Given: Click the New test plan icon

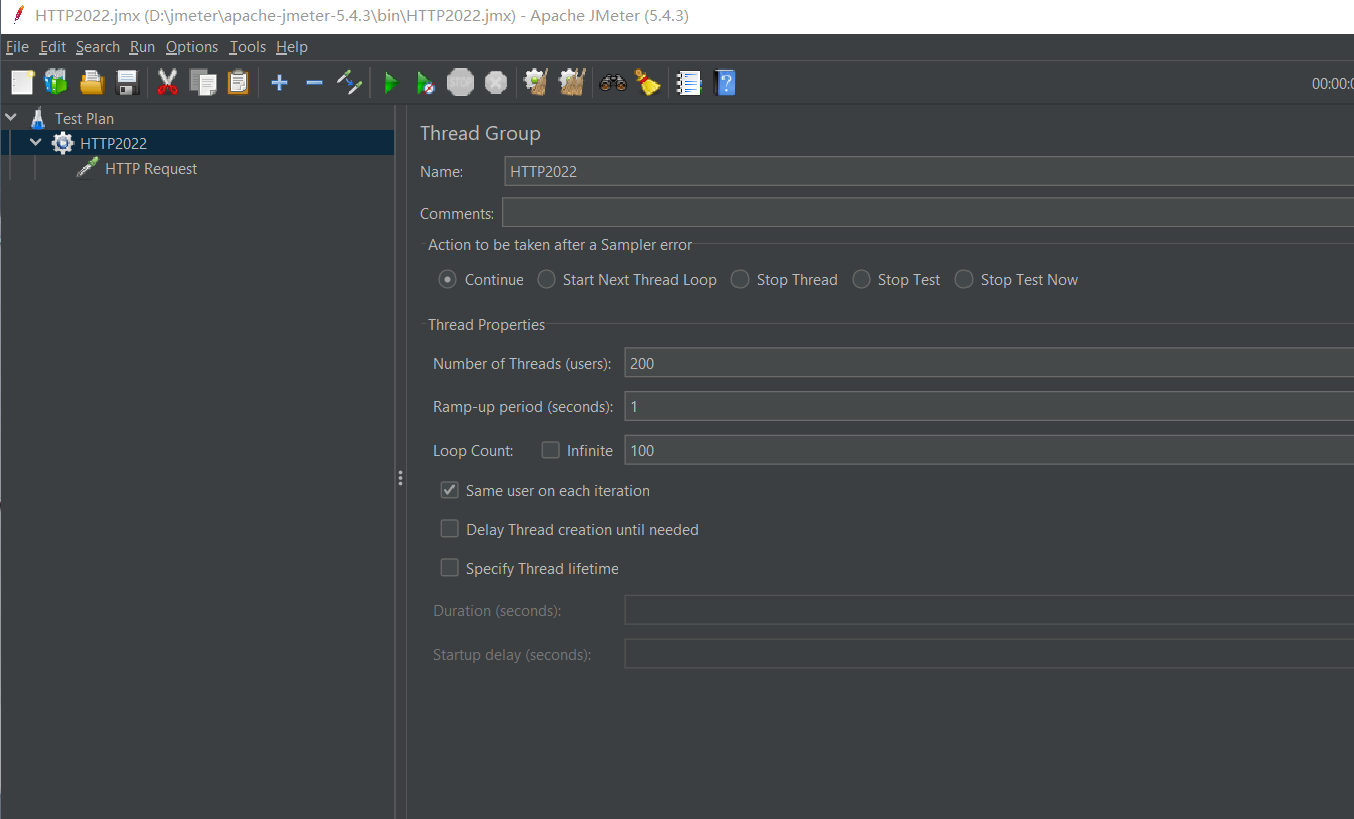Looking at the screenshot, I should pos(22,82).
